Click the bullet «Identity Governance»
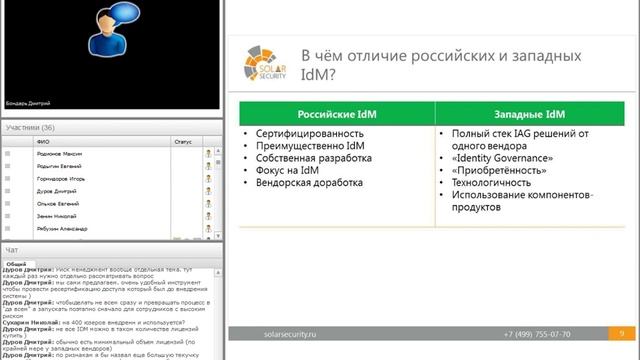 click(x=502, y=158)
